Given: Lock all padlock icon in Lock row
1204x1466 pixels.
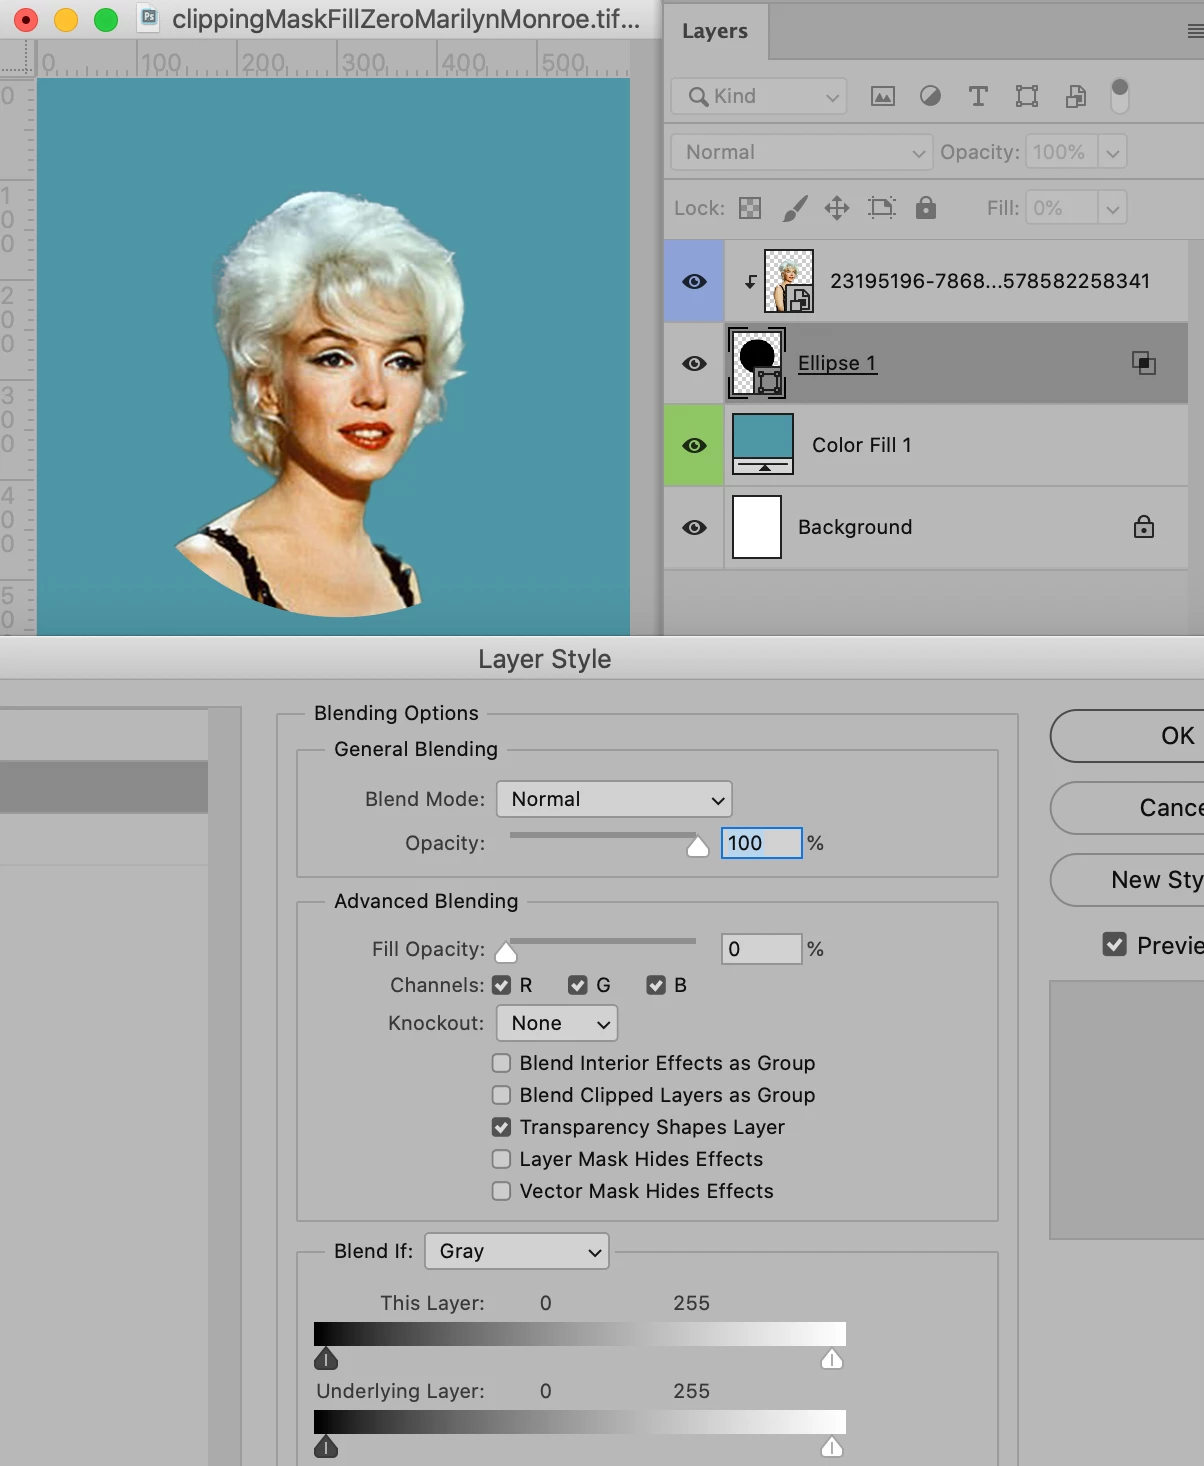Looking at the screenshot, I should point(926,208).
